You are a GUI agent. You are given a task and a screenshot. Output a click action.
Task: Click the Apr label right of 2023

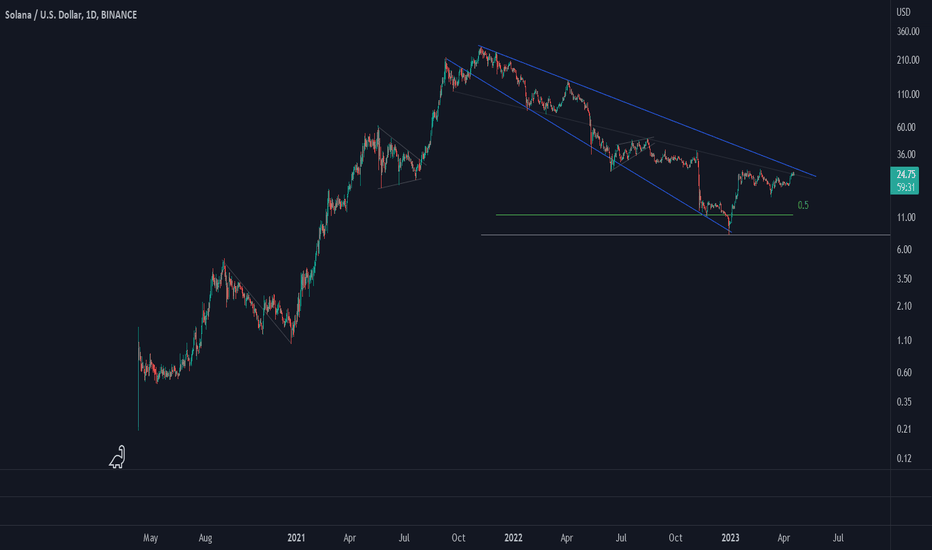(783, 538)
